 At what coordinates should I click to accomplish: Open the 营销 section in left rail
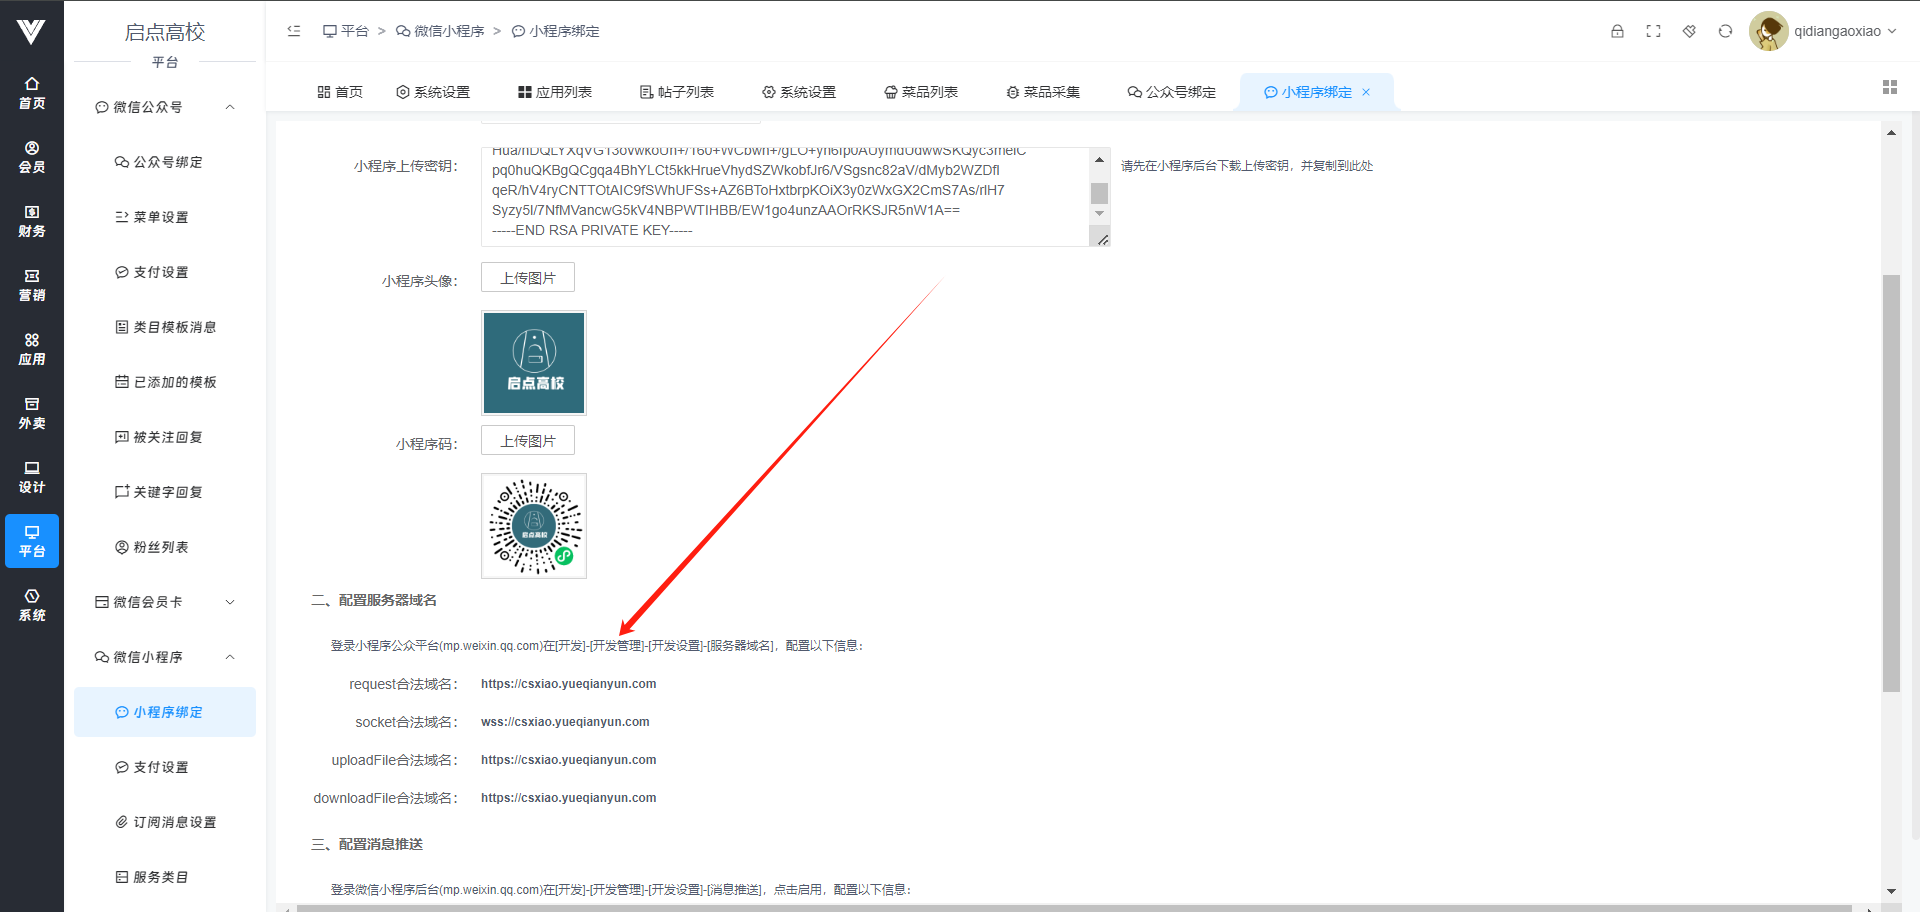[32, 285]
